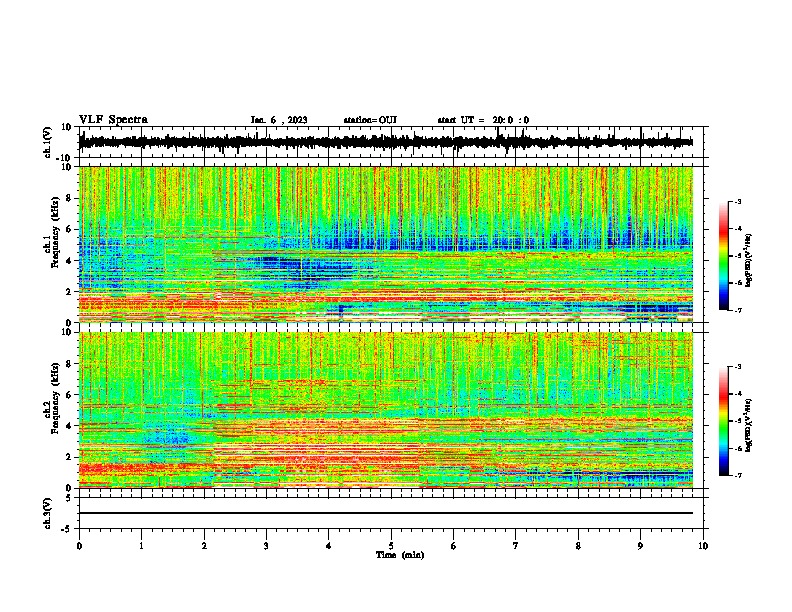Image resolution: width=792 pixels, height=612 pixels.
Task: Select the "Time (min)" axis title
Action: click(400, 555)
